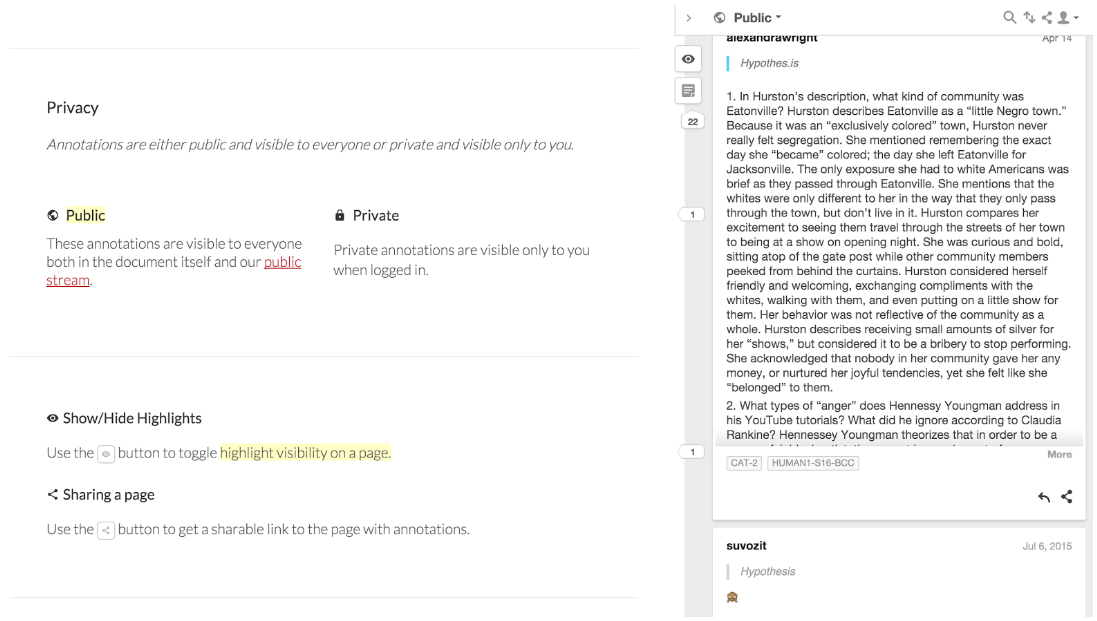This screenshot has height=621, width=1097.
Task: Click the share button shown in Sharing instructions
Action: pos(107,529)
